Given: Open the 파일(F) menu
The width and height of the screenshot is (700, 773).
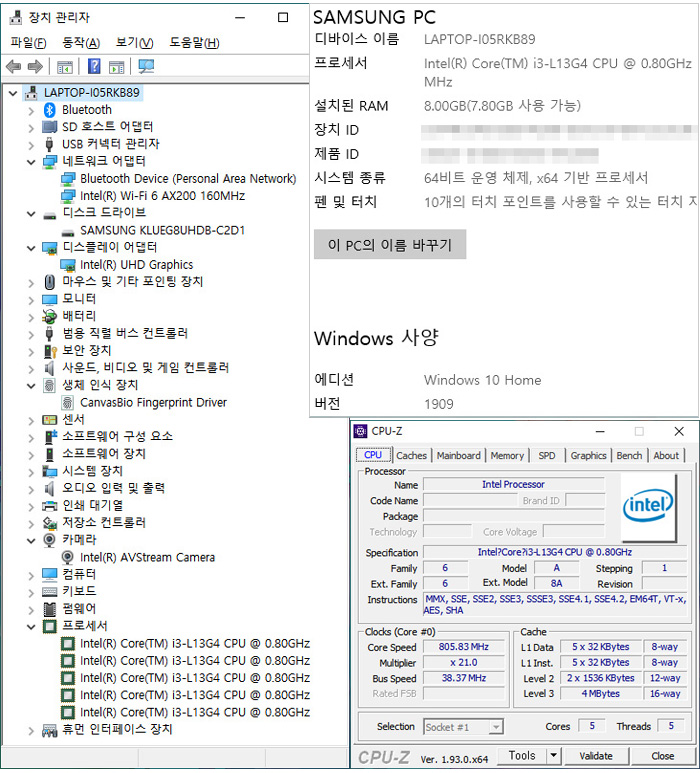Looking at the screenshot, I should pyautogui.click(x=29, y=43).
